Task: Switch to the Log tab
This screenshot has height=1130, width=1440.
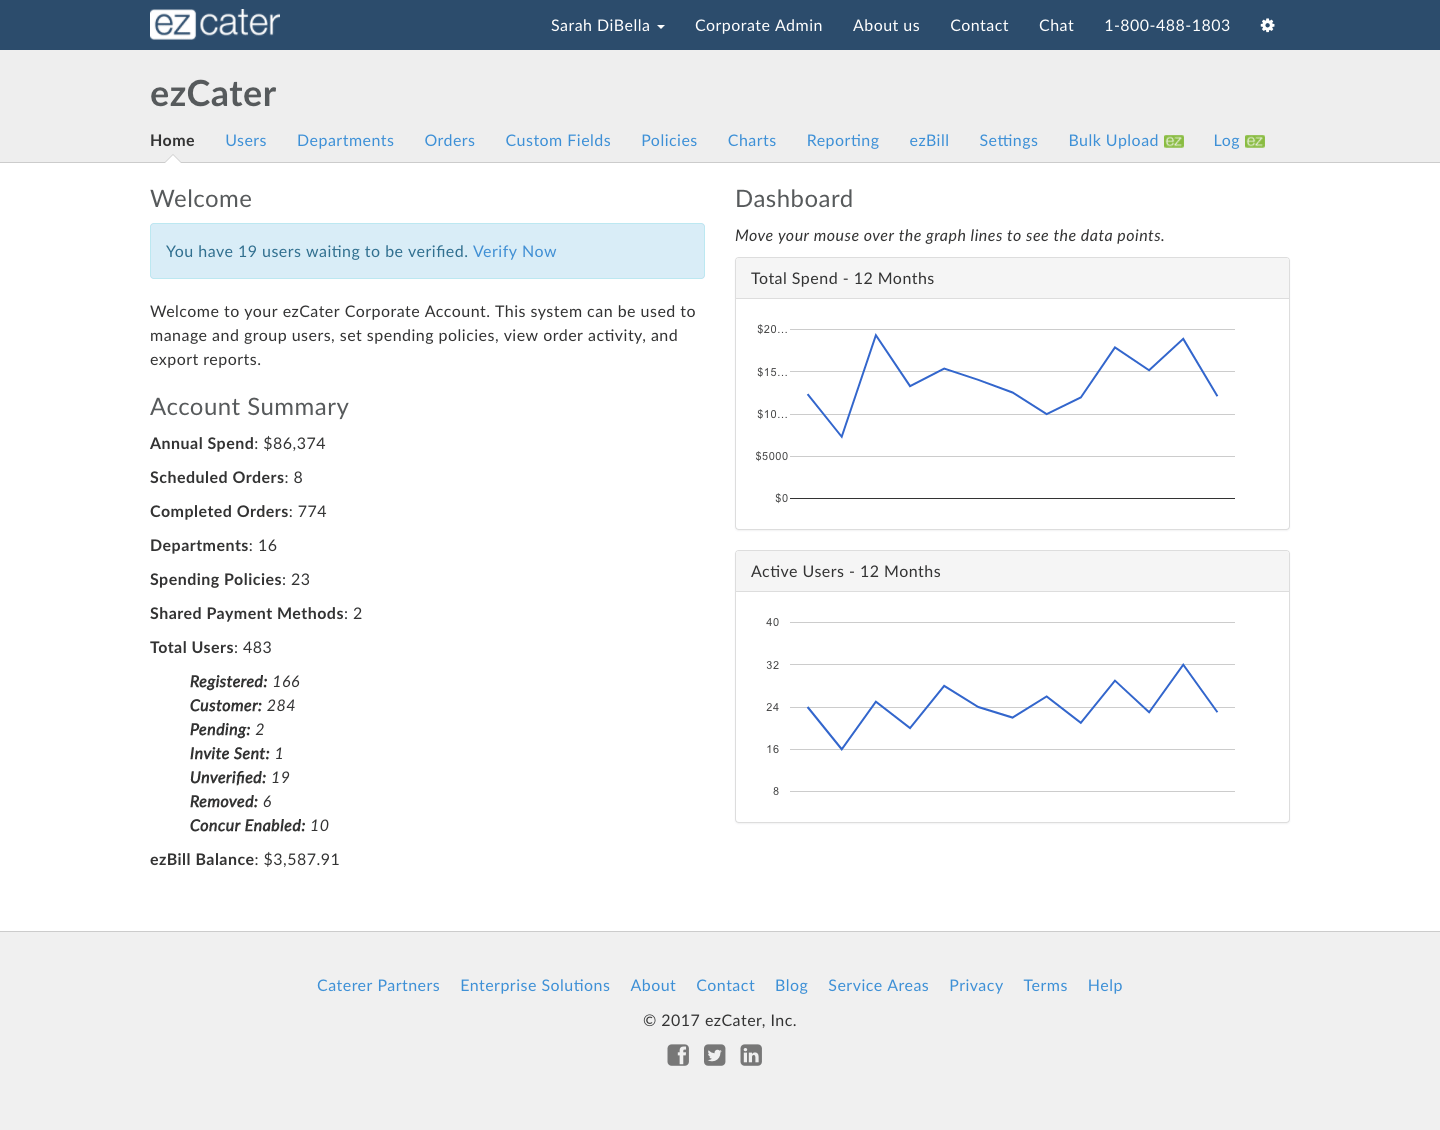Action: [x=1226, y=141]
